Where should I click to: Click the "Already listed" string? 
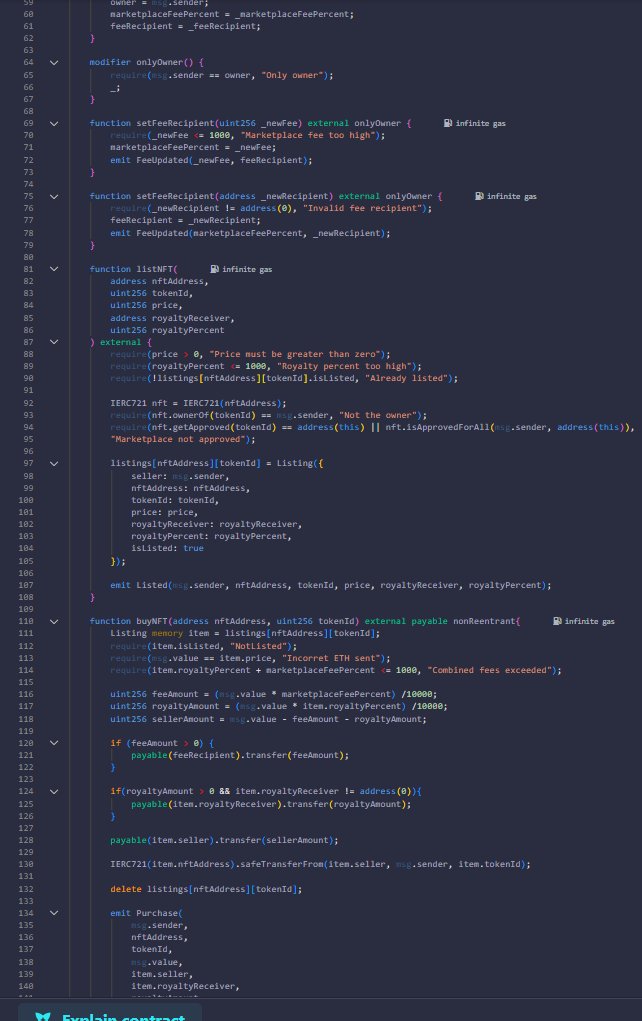point(406,378)
